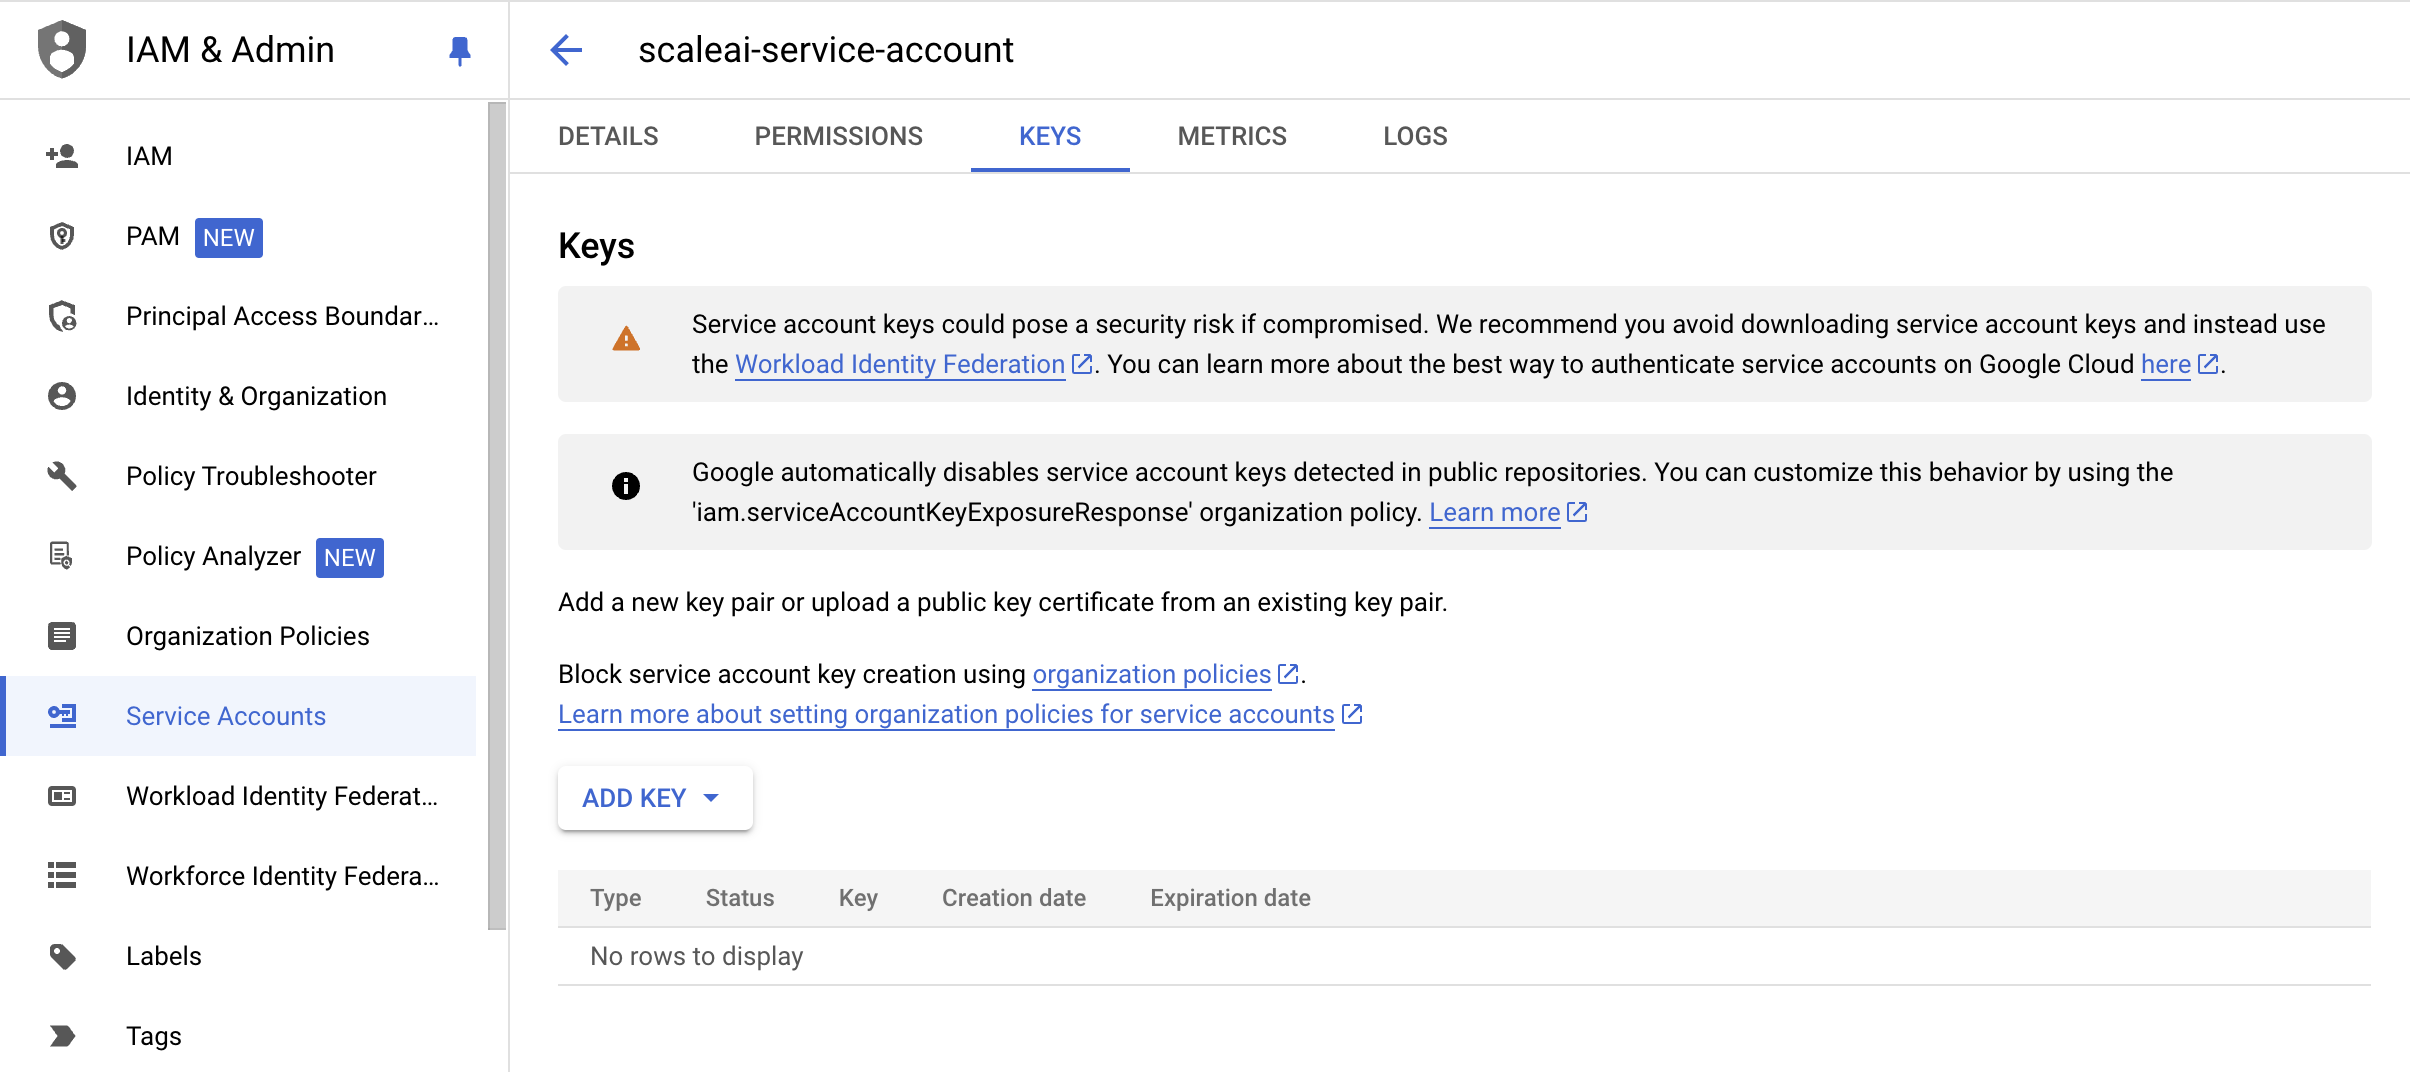2410x1072 pixels.
Task: Click the Creation date column header
Action: pos(1013,898)
